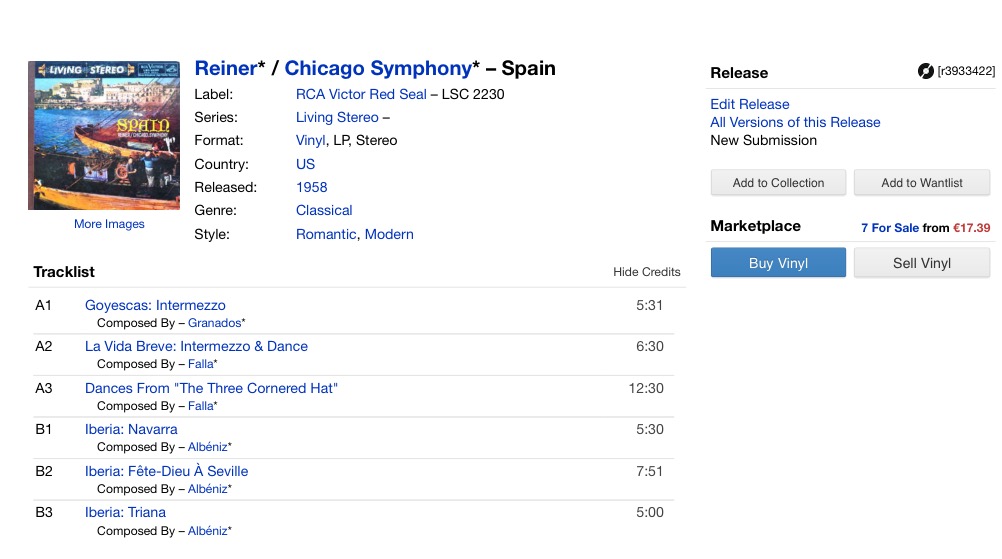Click the Buy Vinyl button
Viewport: 1002px width, 559px height.
(x=778, y=263)
